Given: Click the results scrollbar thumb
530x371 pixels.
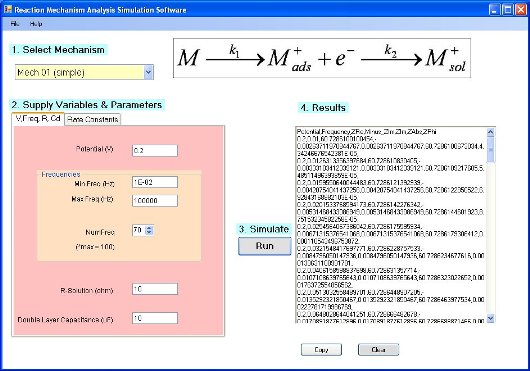Looking at the screenshot, I should click(491, 149).
